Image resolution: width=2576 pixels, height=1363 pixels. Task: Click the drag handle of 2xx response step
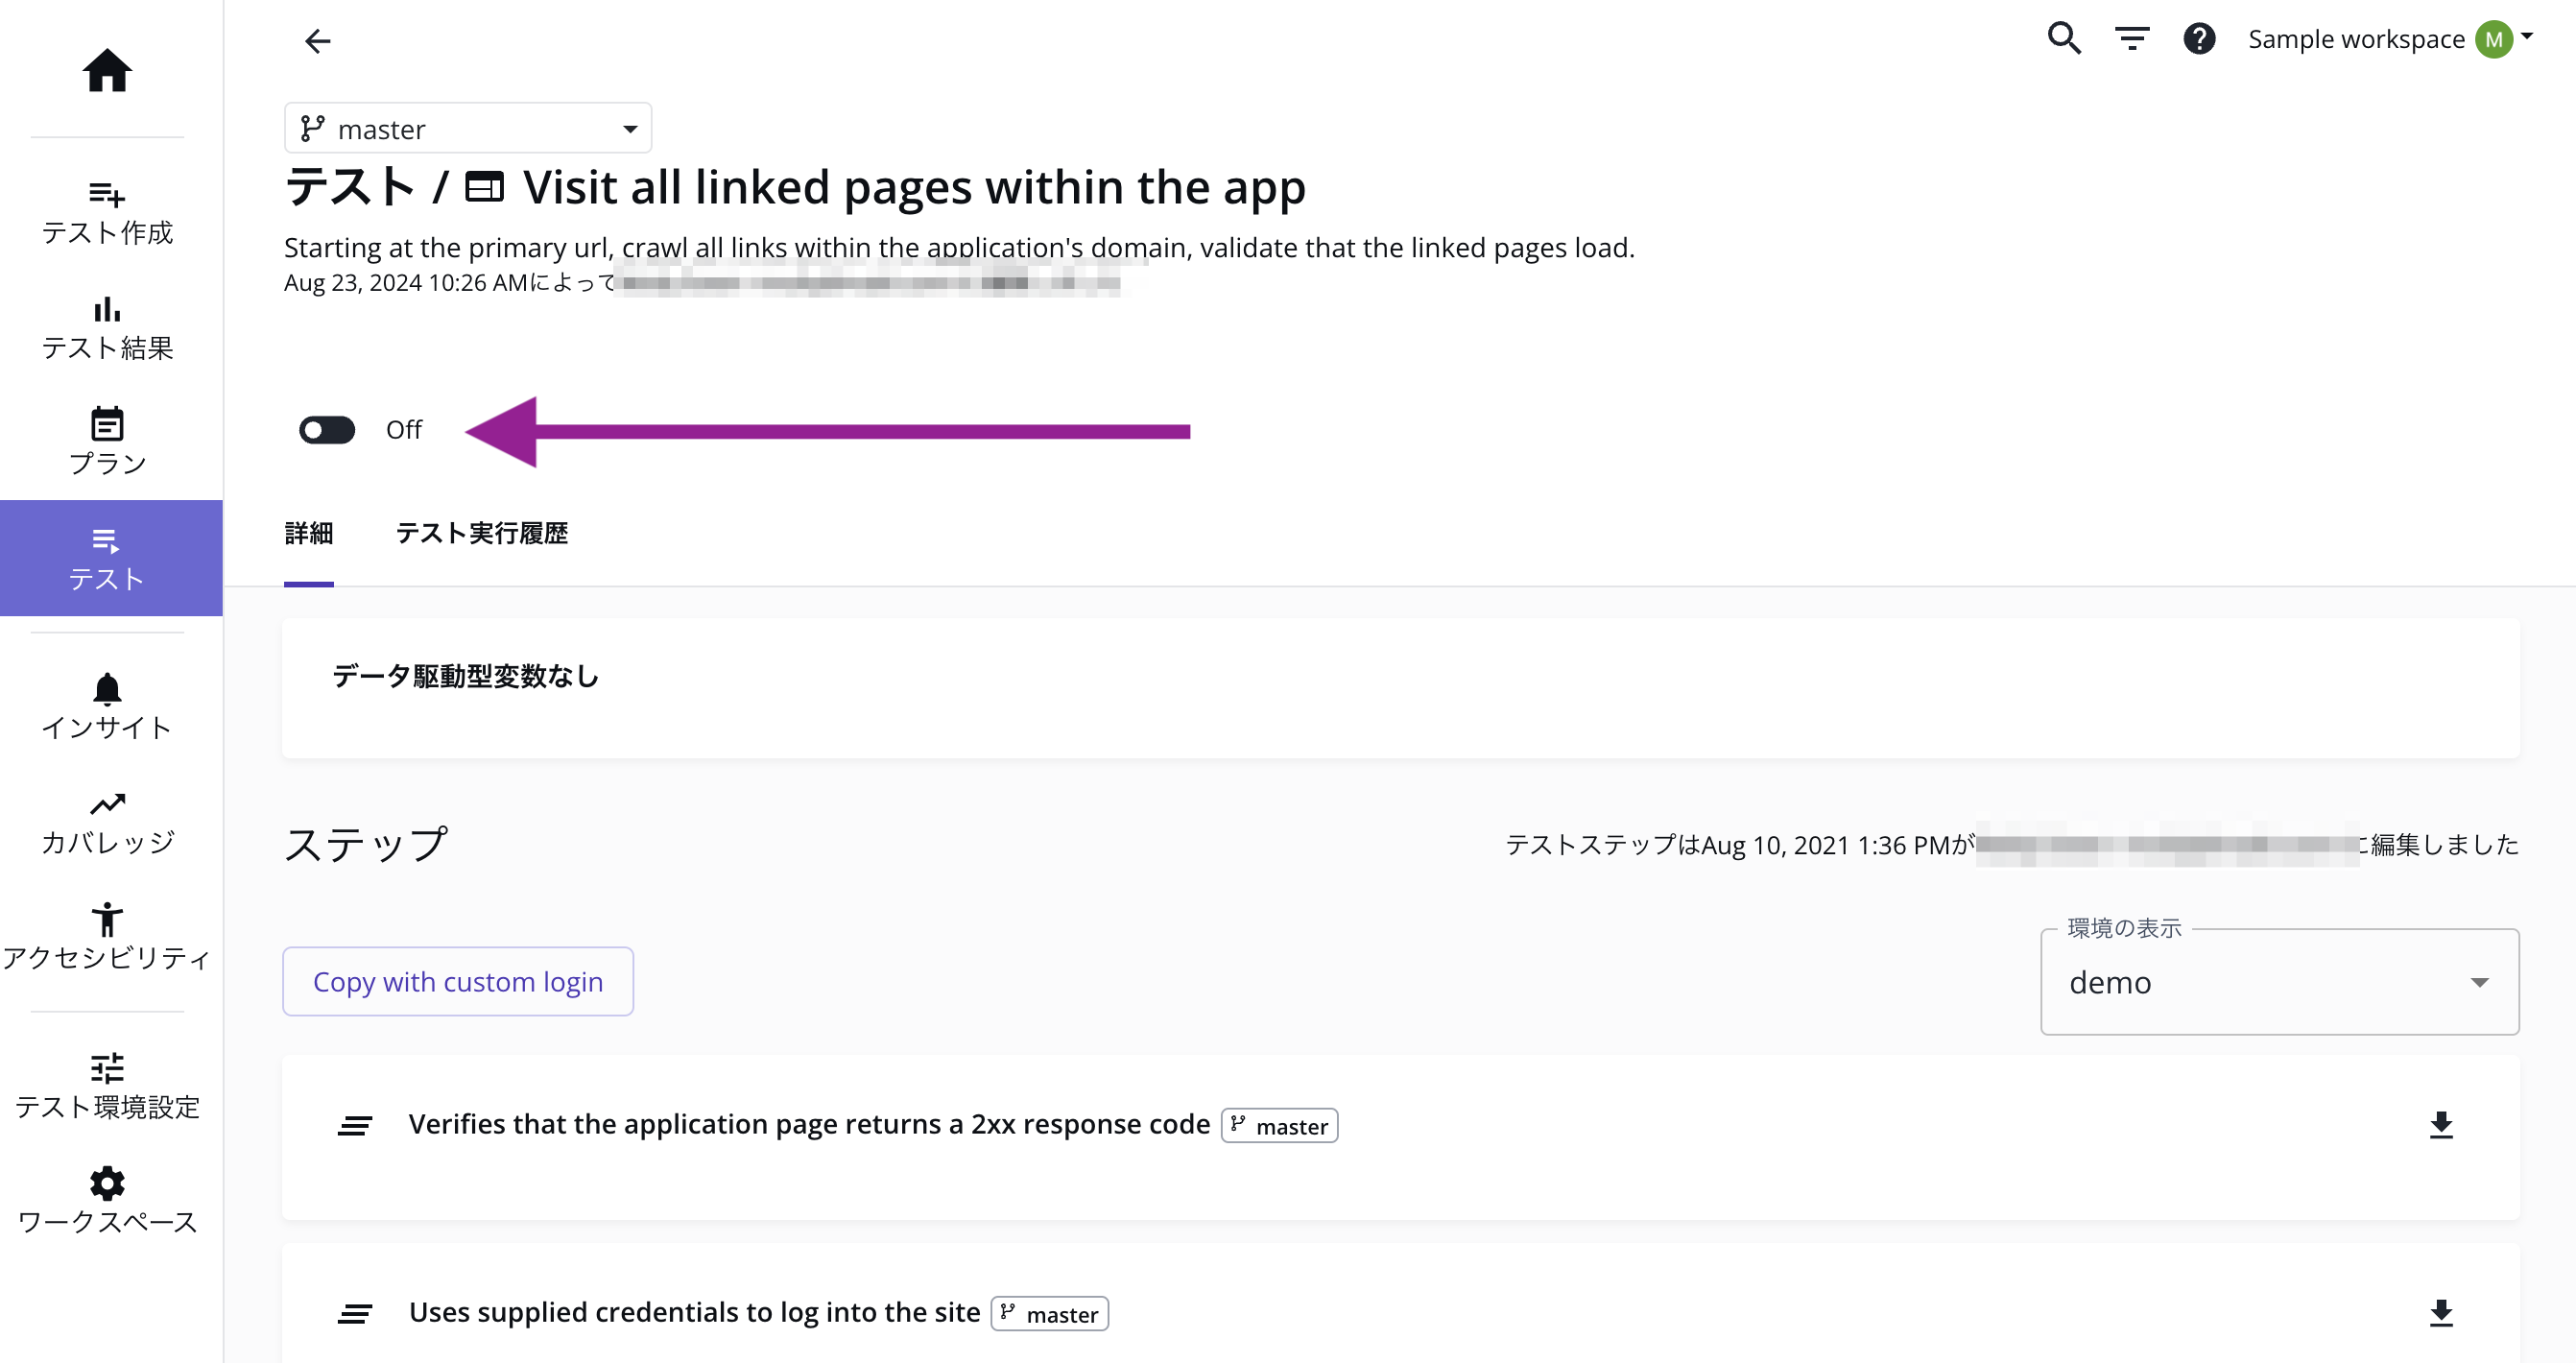click(355, 1126)
